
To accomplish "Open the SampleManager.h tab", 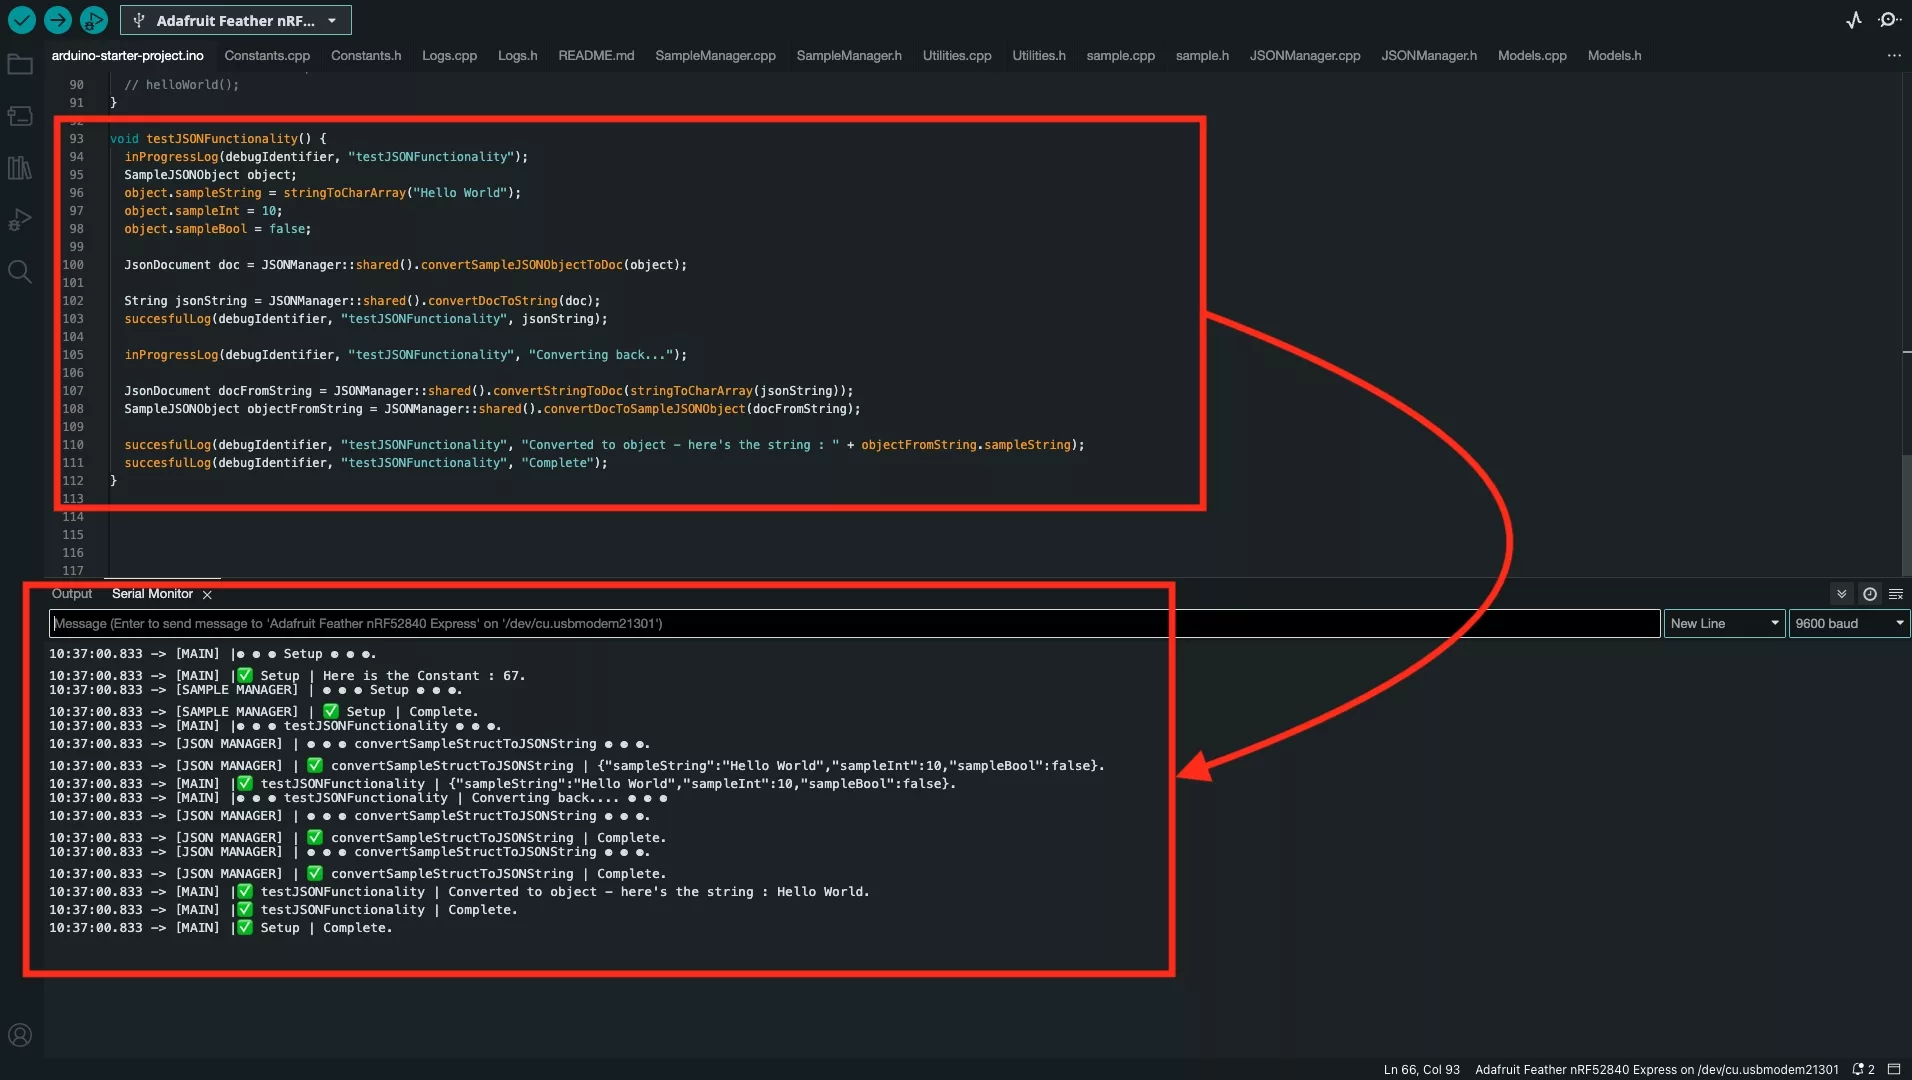I will (x=849, y=56).
